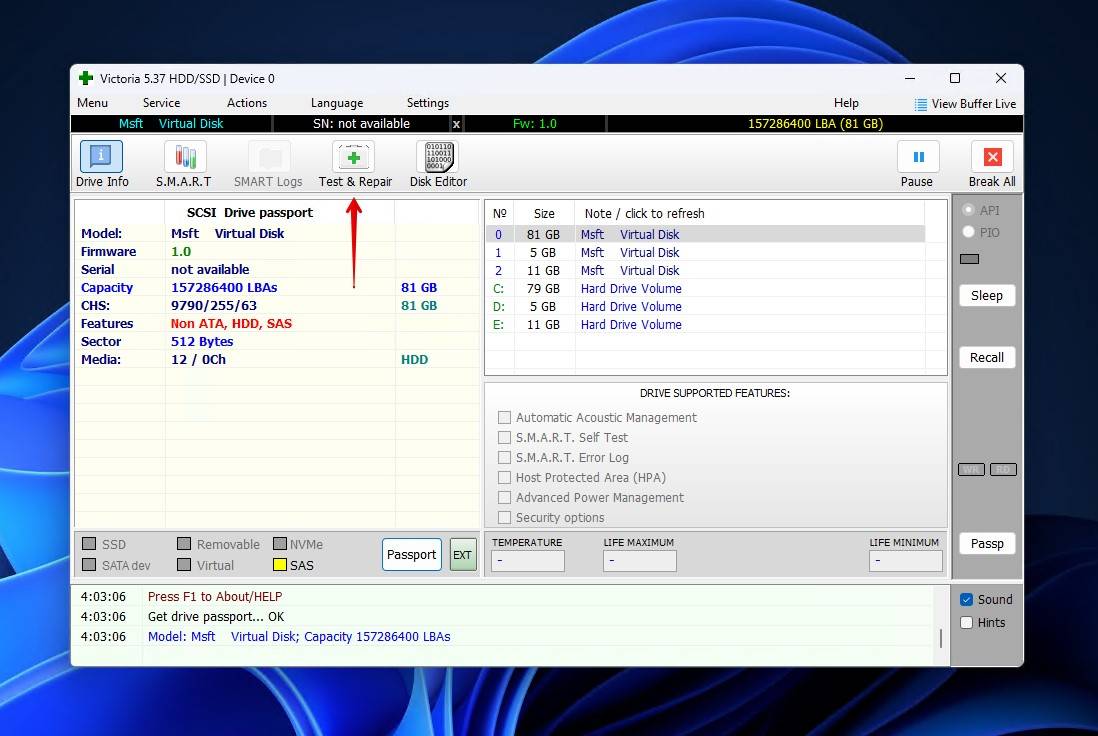Click 157286400 LBA (81 GB) header text
Screen dimensions: 1098x736
click(815, 124)
